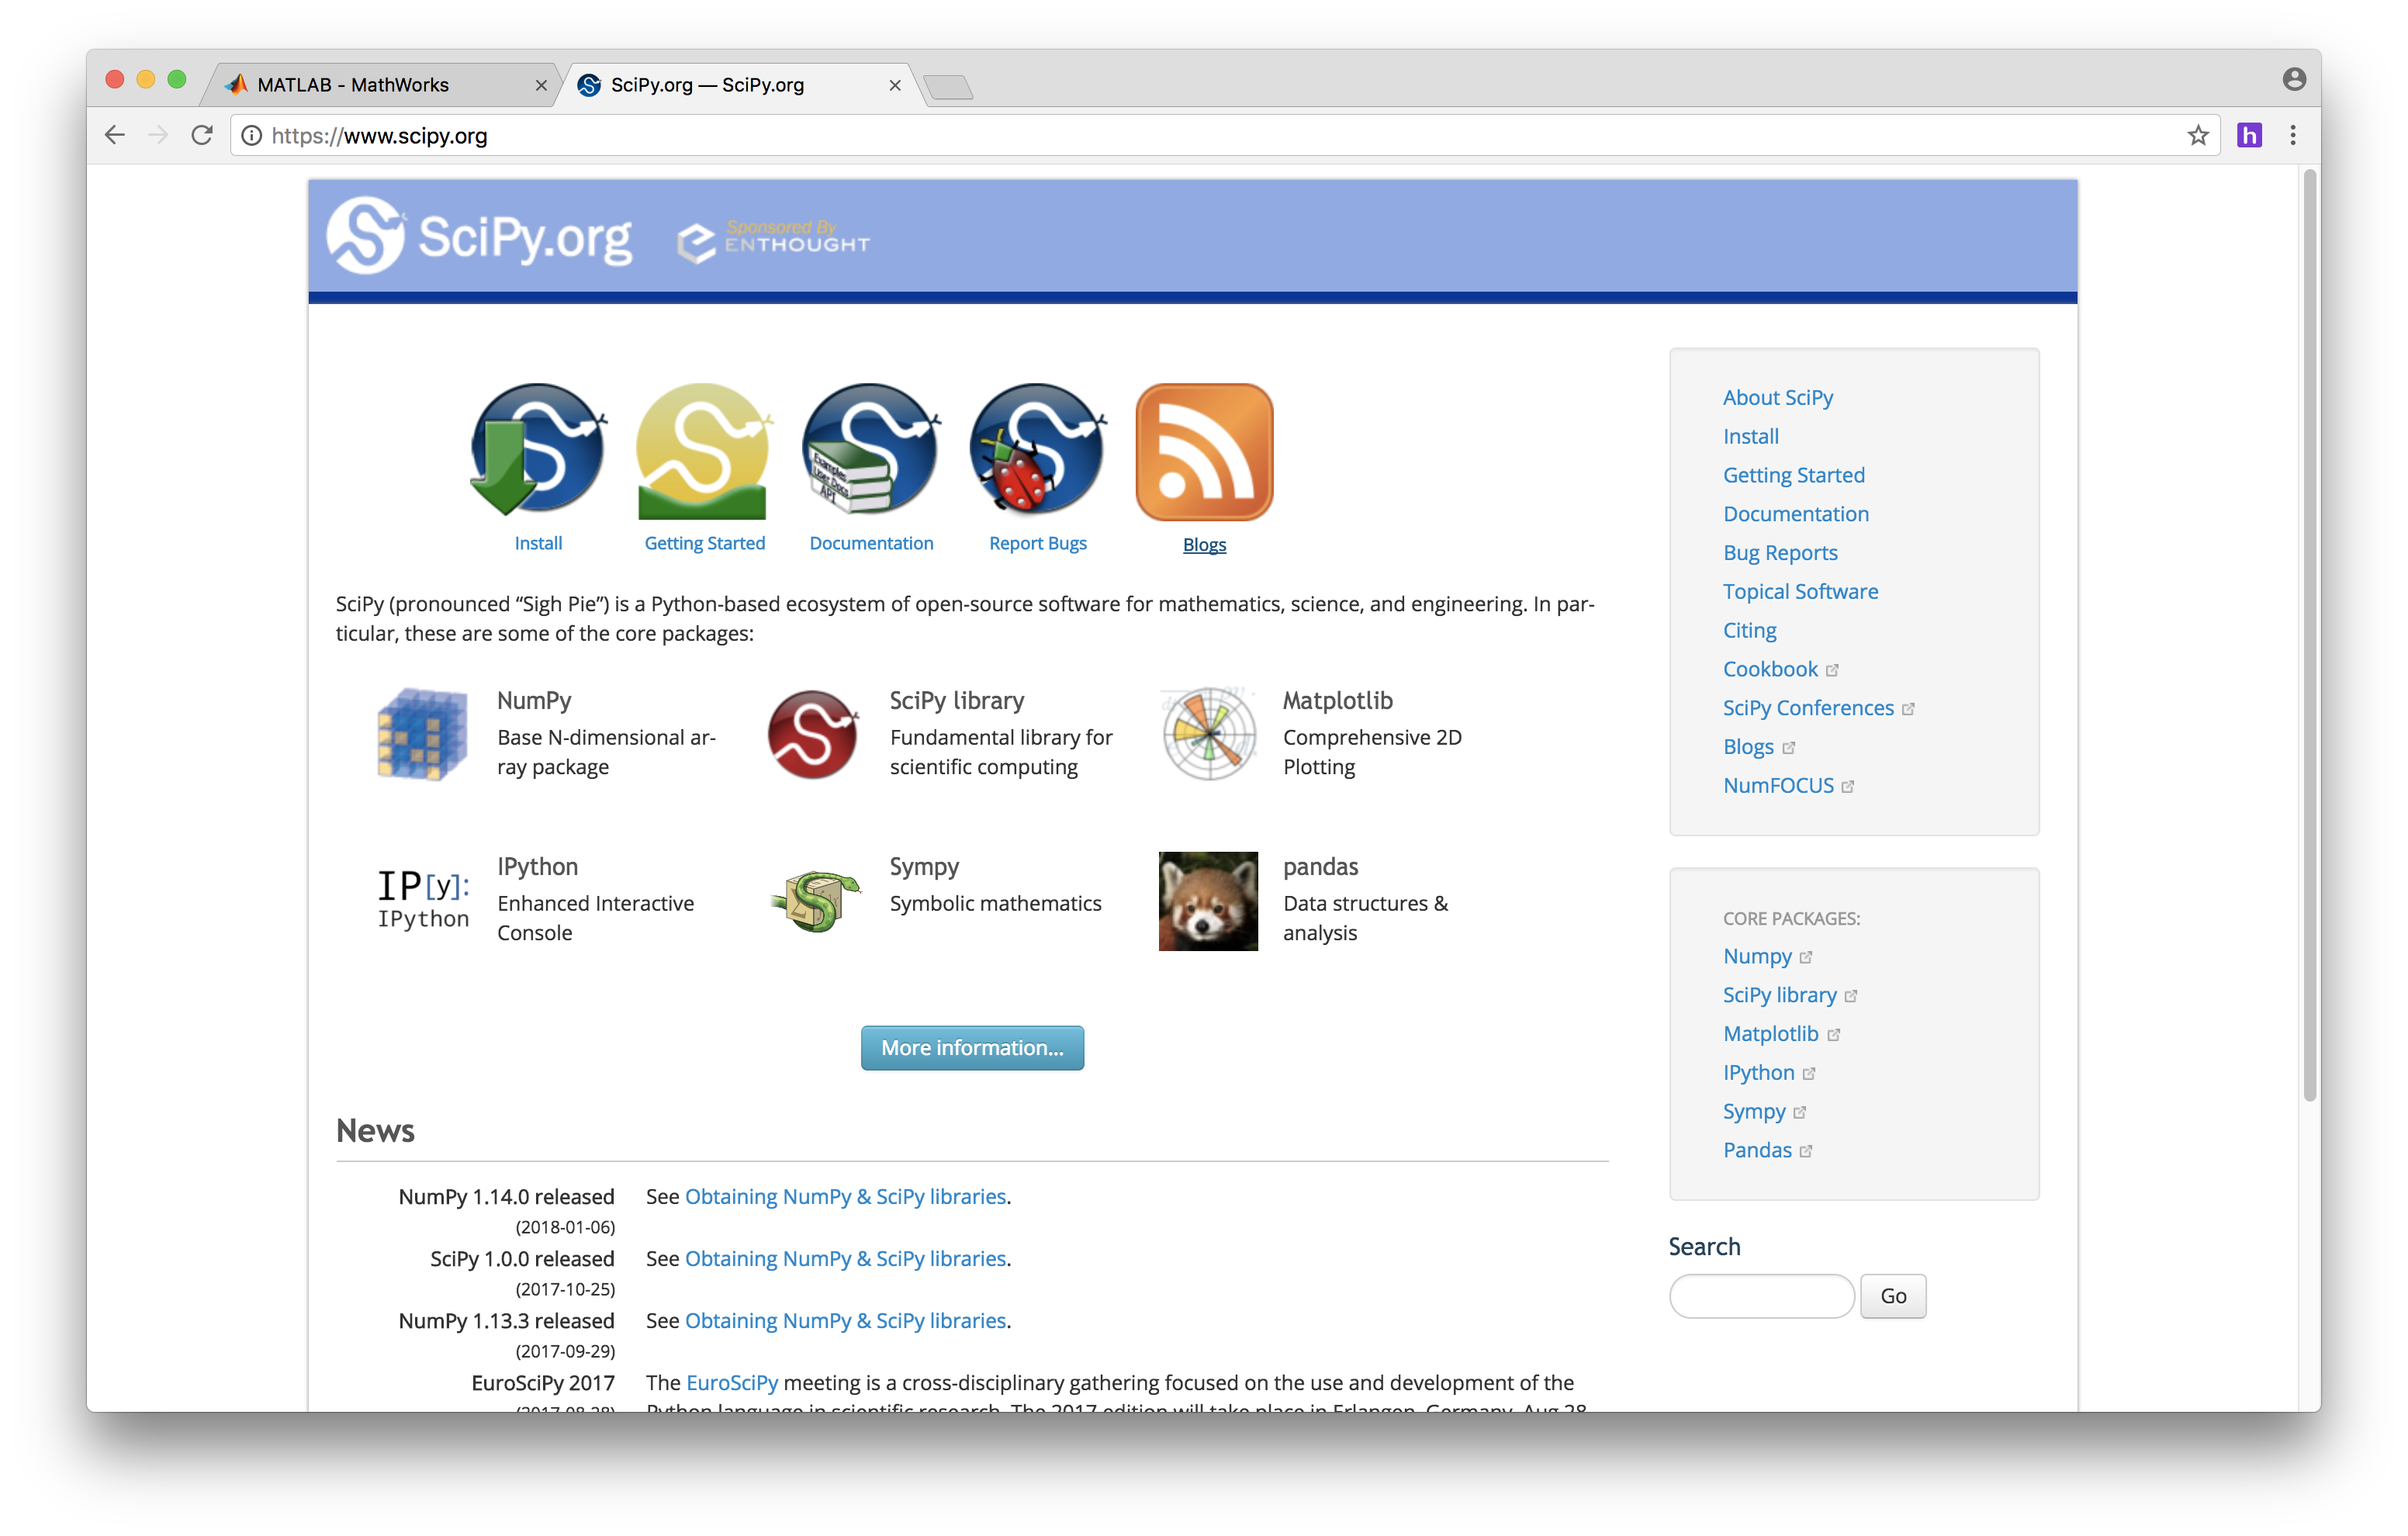Click the red SciPy library logo

[813, 734]
